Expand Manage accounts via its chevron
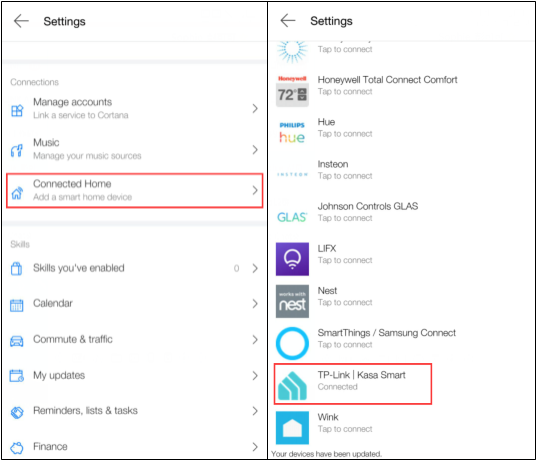 tap(255, 109)
